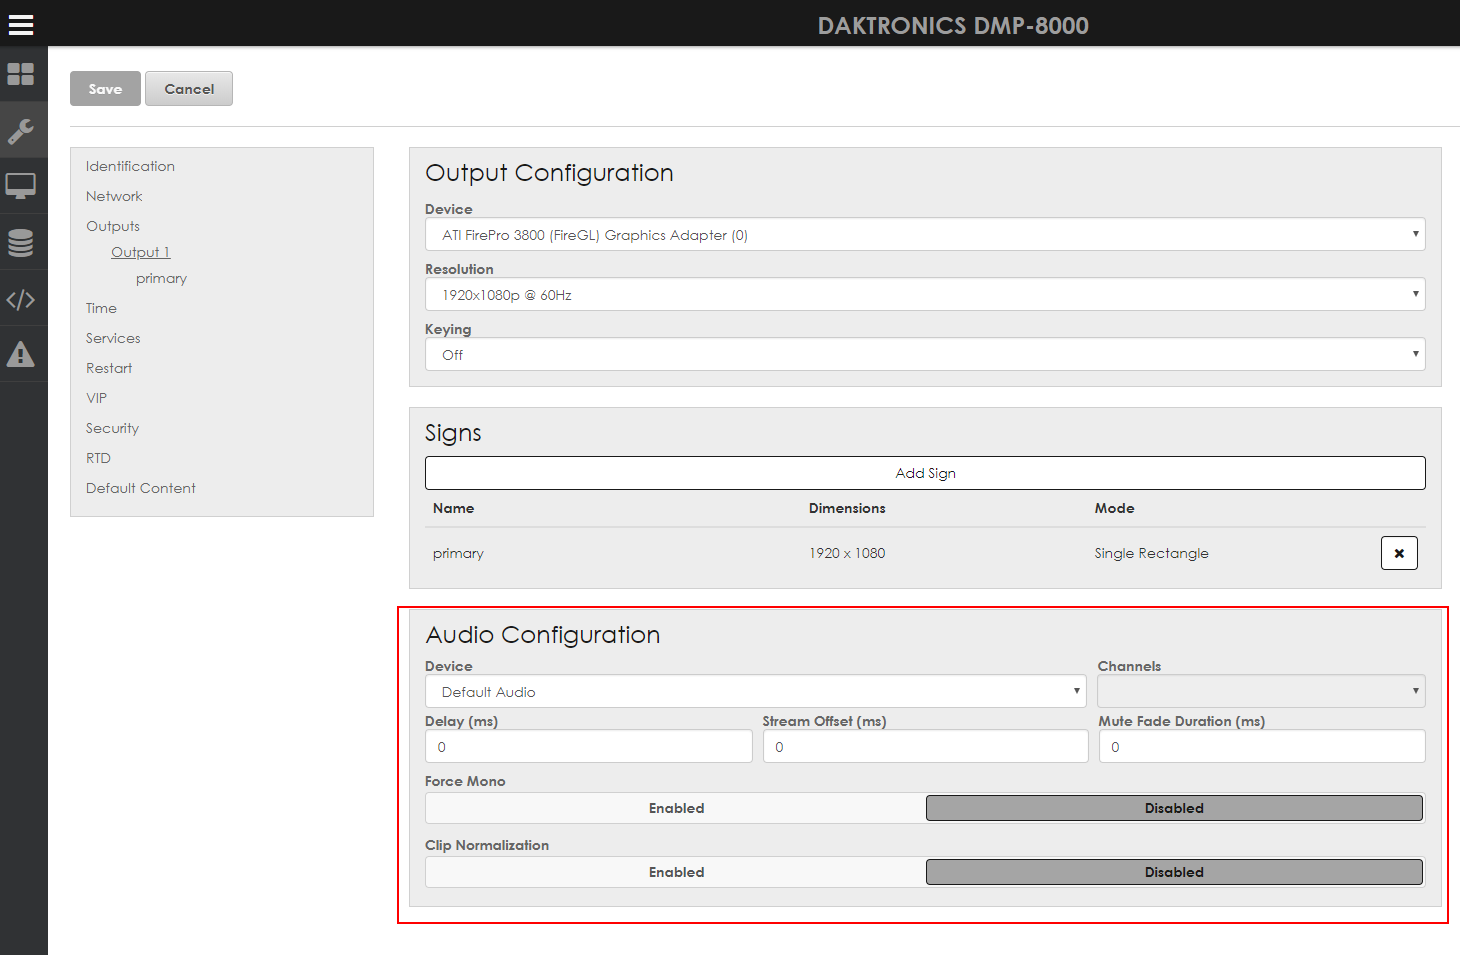Remove the primary sign with X icon
The width and height of the screenshot is (1460, 955).
click(1399, 553)
